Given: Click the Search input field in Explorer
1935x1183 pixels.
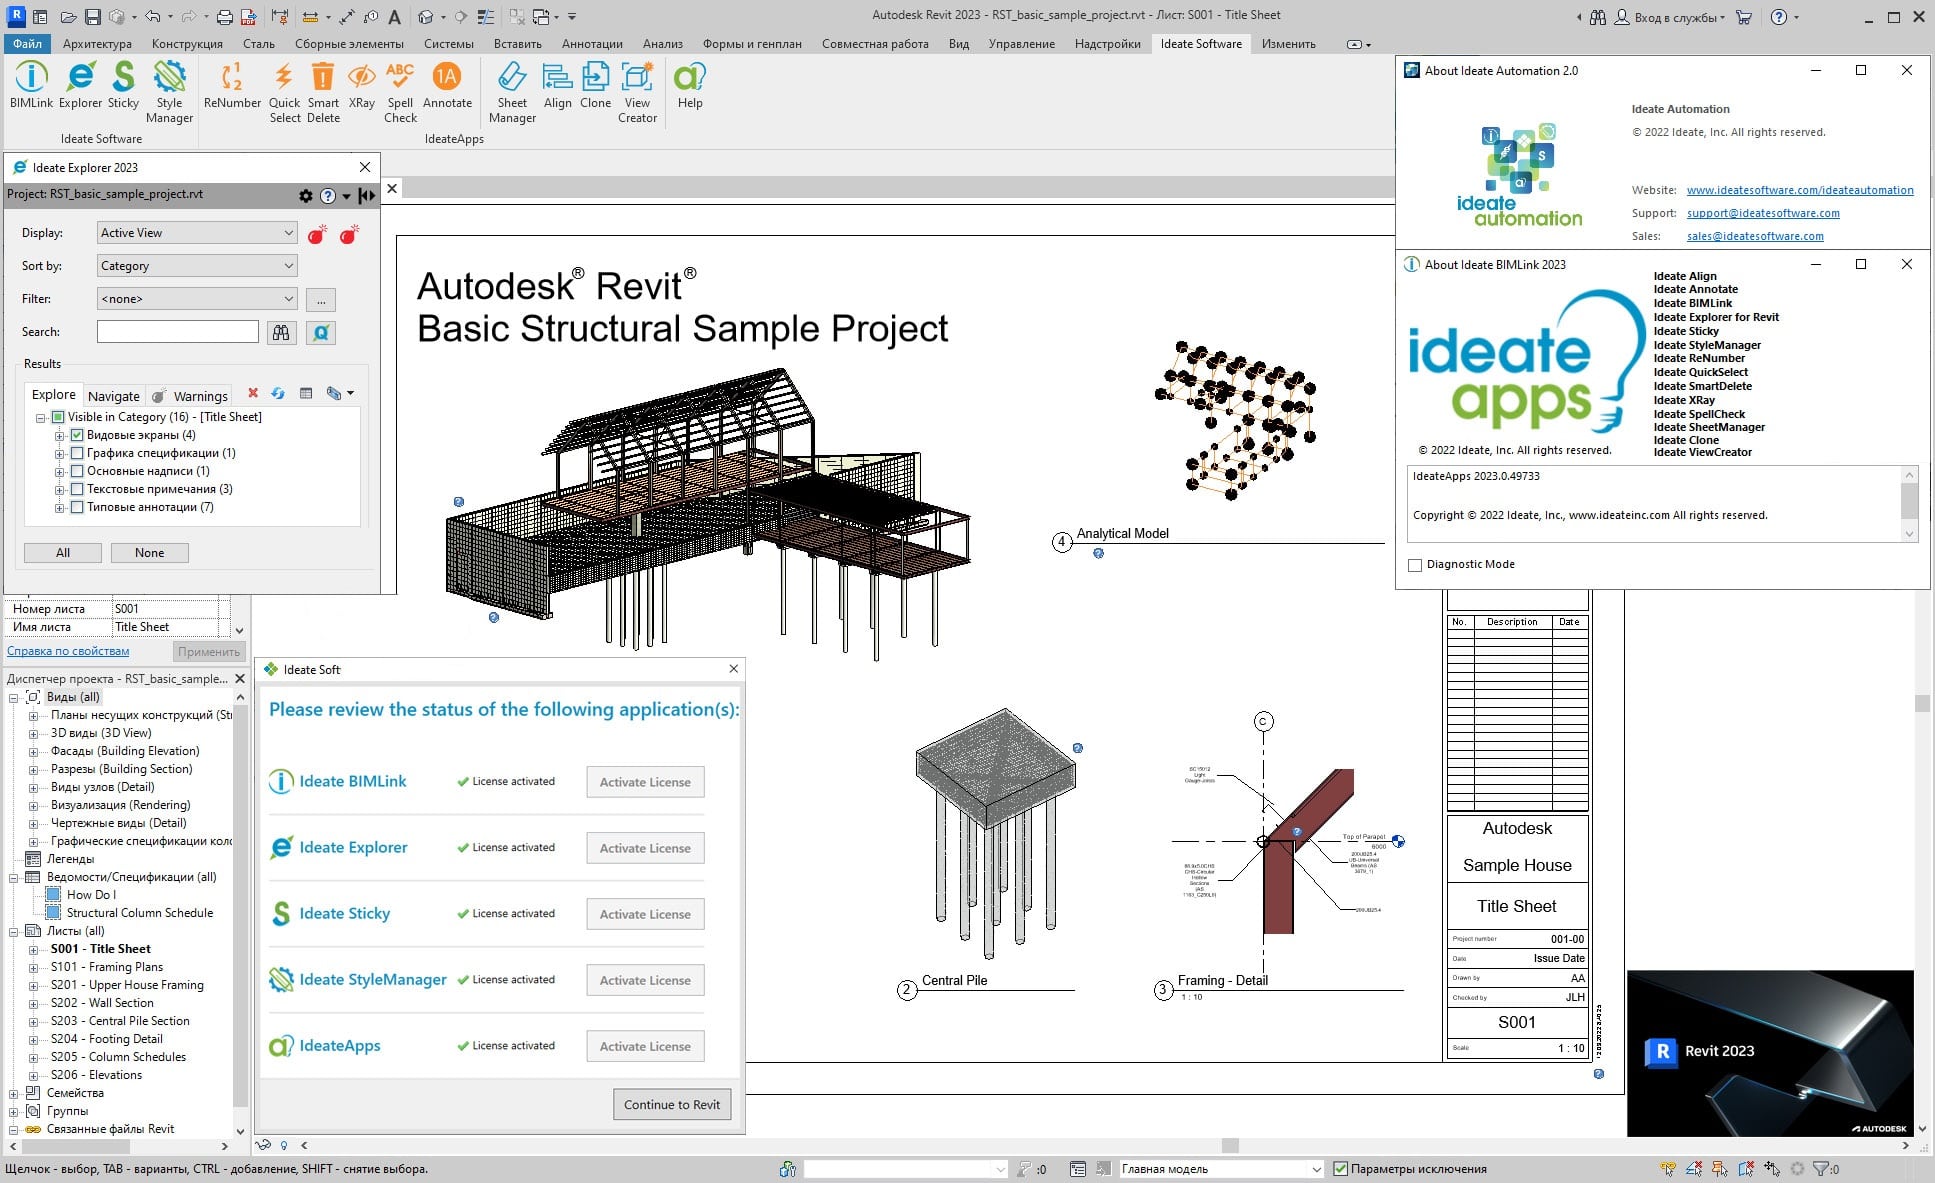Looking at the screenshot, I should [178, 332].
